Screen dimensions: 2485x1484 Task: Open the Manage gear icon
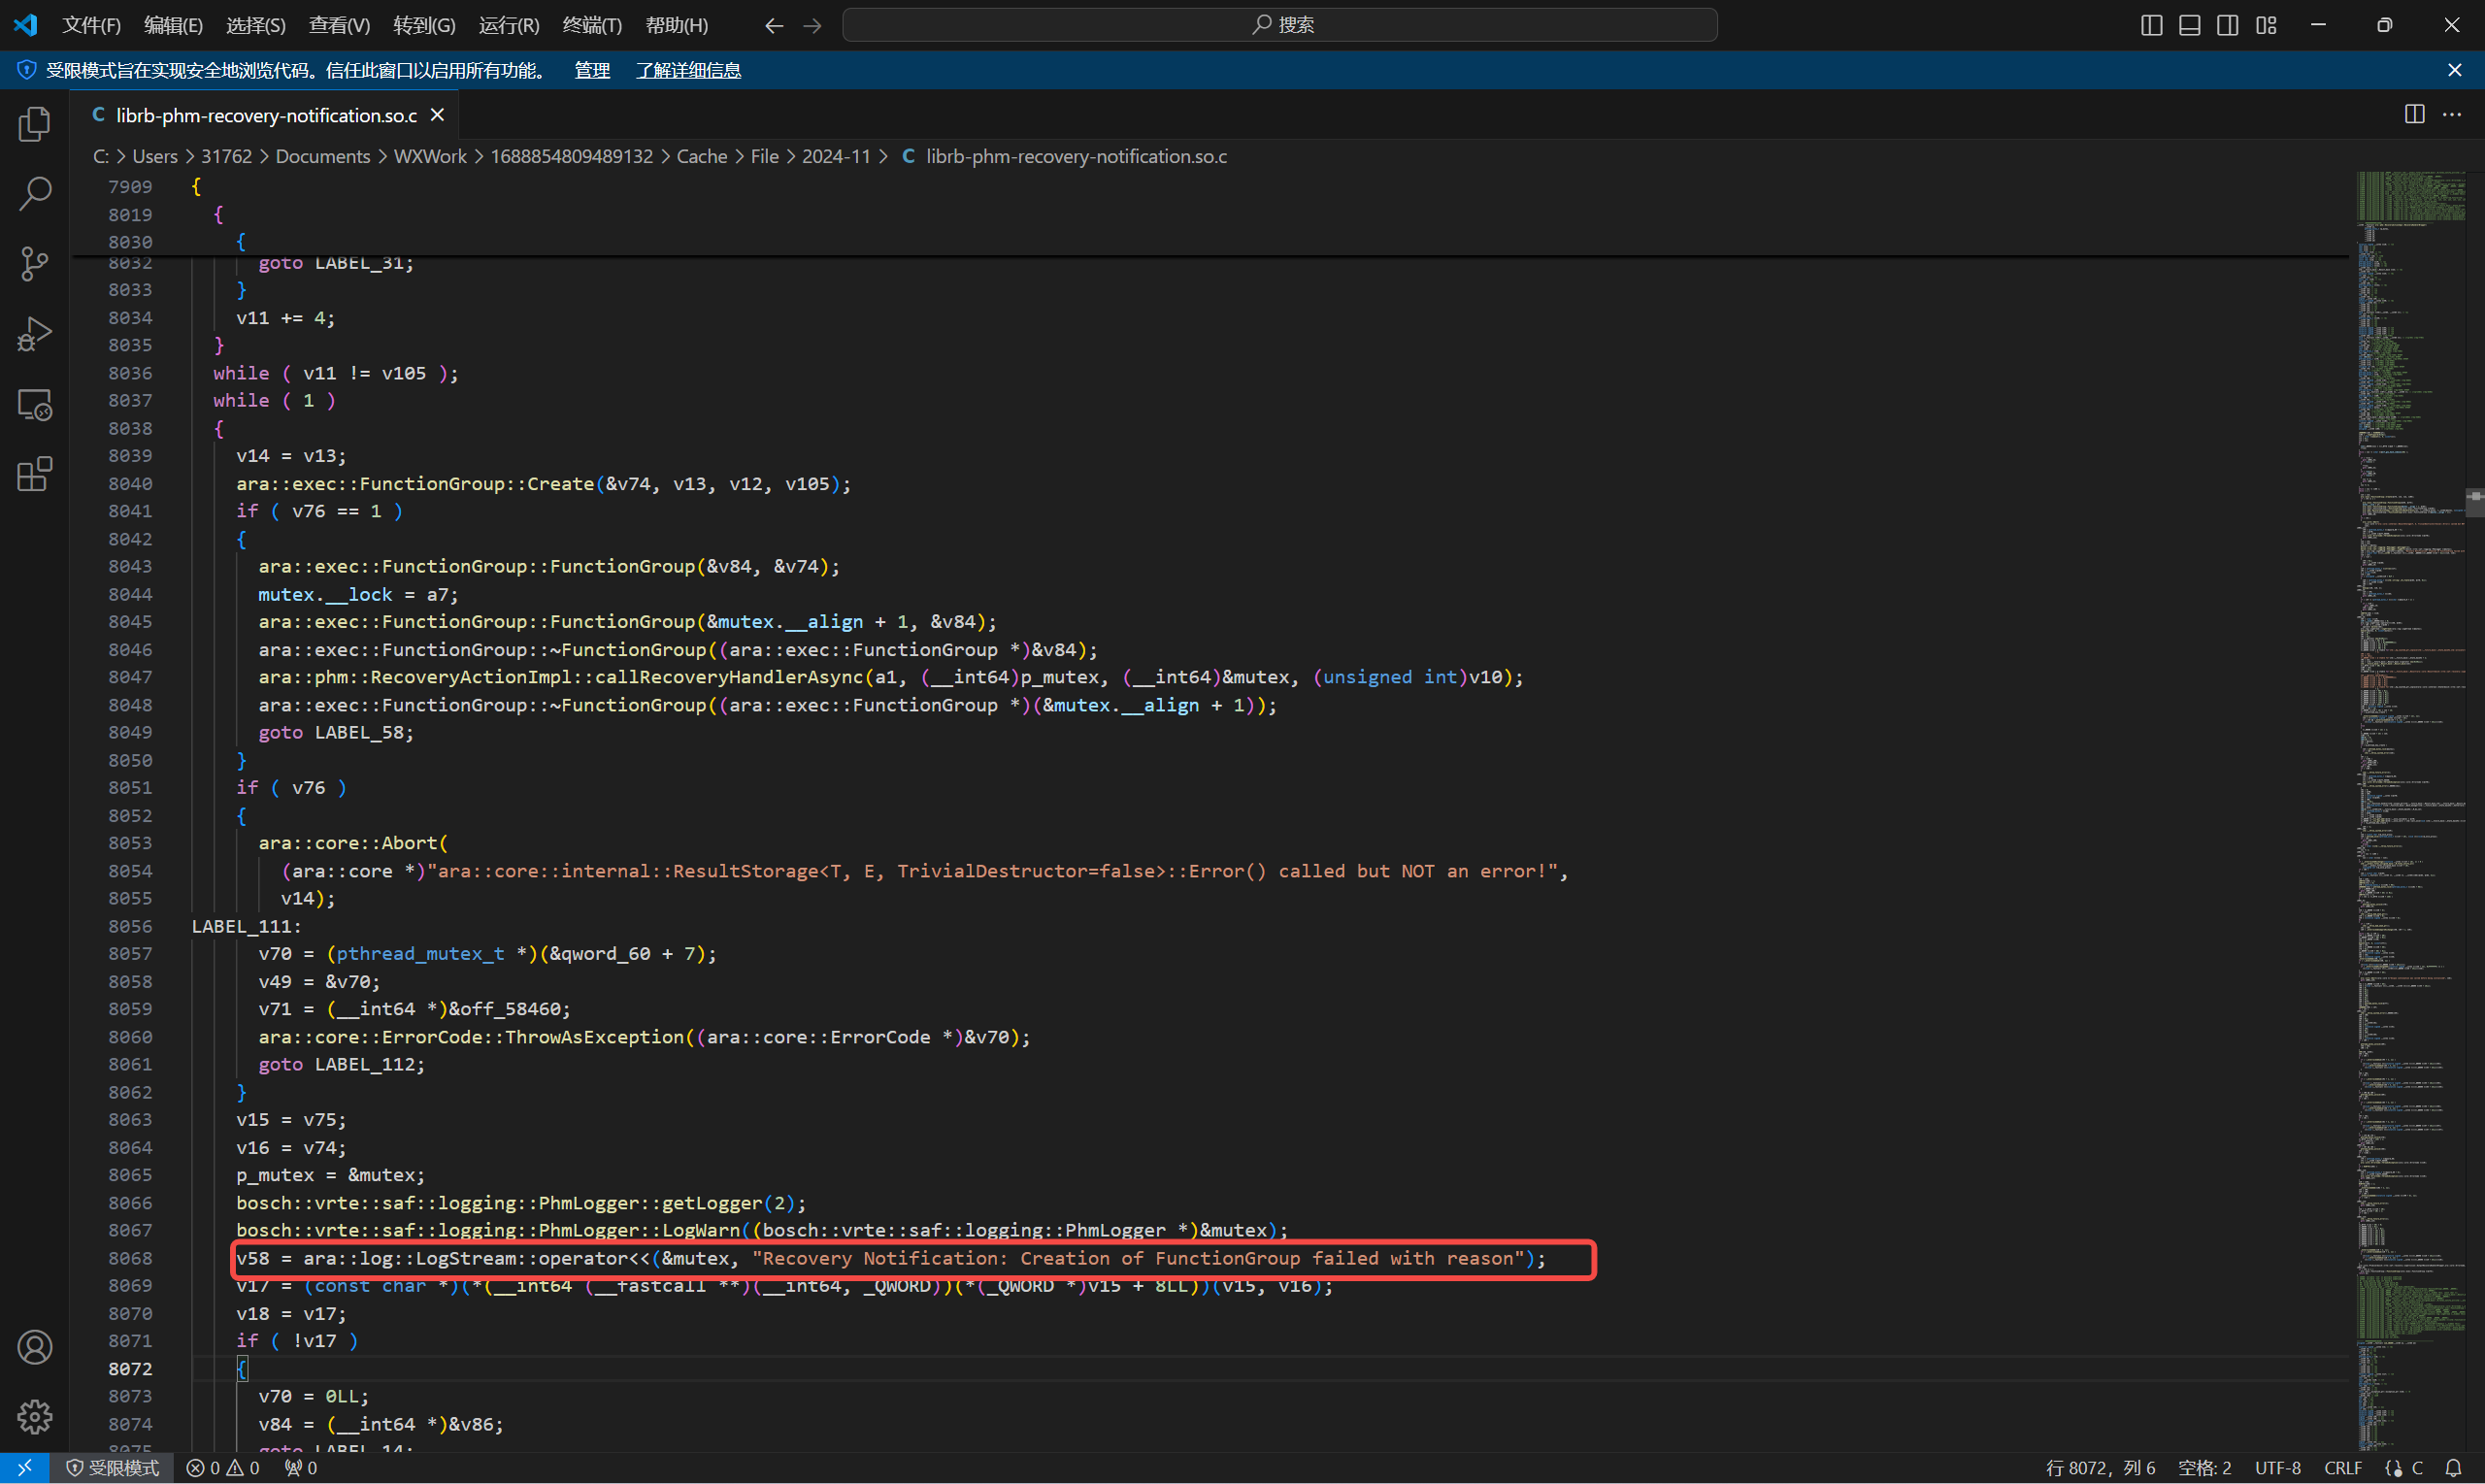click(34, 1416)
